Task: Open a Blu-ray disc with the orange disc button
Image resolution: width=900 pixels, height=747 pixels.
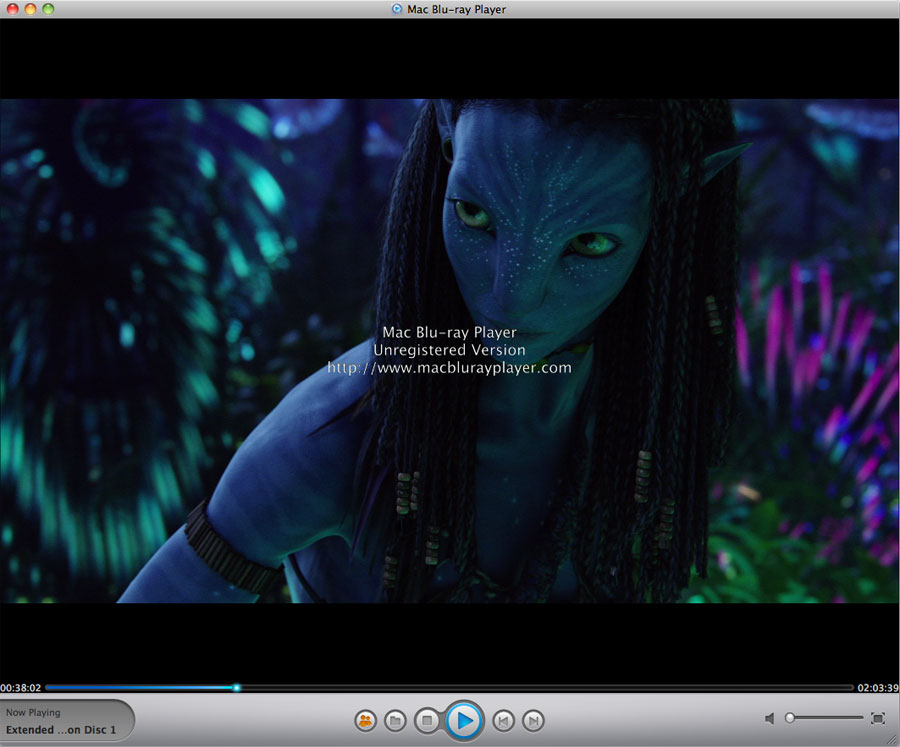Action: pos(365,720)
